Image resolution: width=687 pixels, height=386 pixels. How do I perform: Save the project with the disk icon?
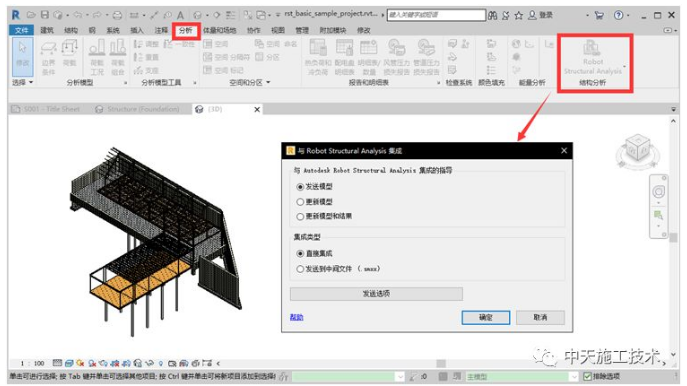pos(44,15)
